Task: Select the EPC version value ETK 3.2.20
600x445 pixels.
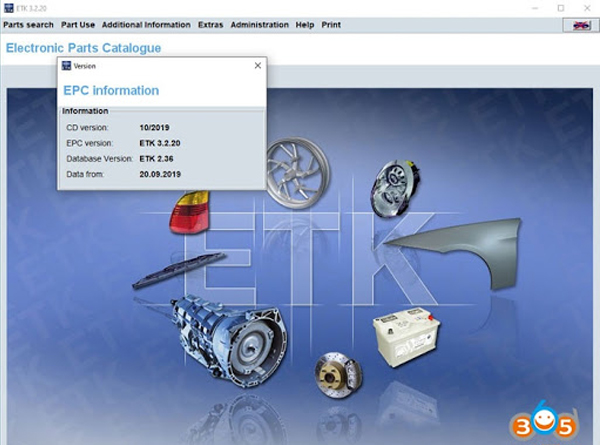Action: tap(160, 143)
